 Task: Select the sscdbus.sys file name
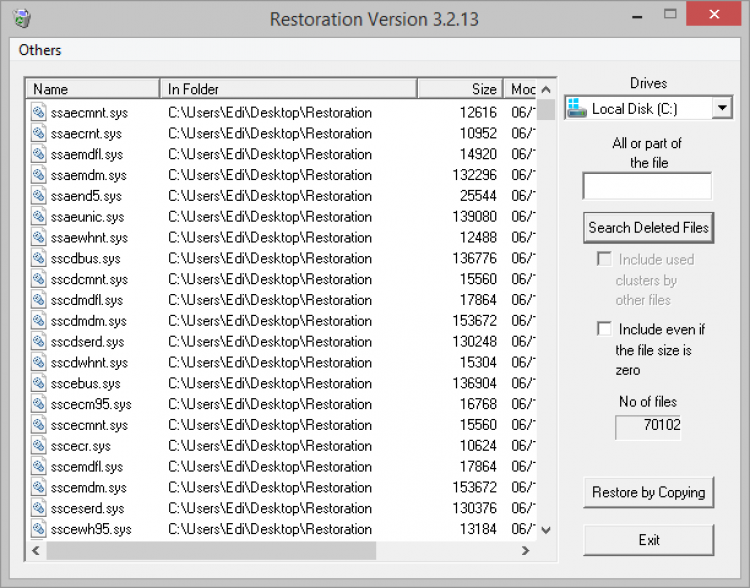tap(86, 259)
